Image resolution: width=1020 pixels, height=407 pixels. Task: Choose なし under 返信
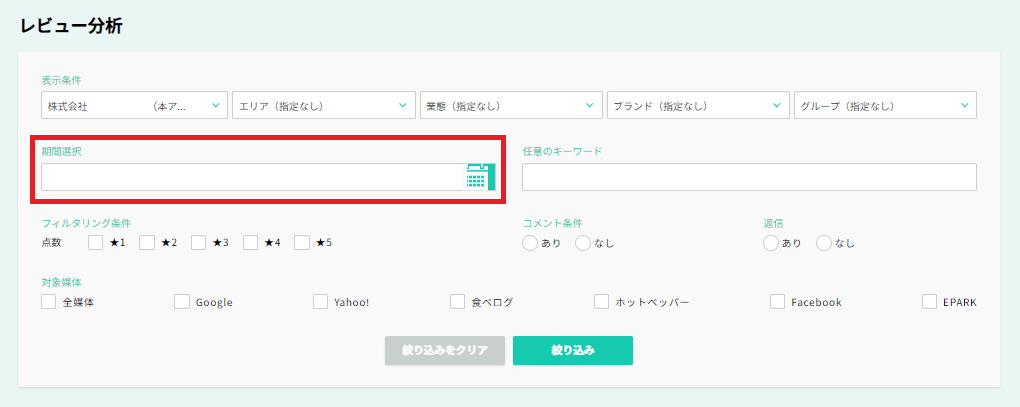tap(824, 243)
